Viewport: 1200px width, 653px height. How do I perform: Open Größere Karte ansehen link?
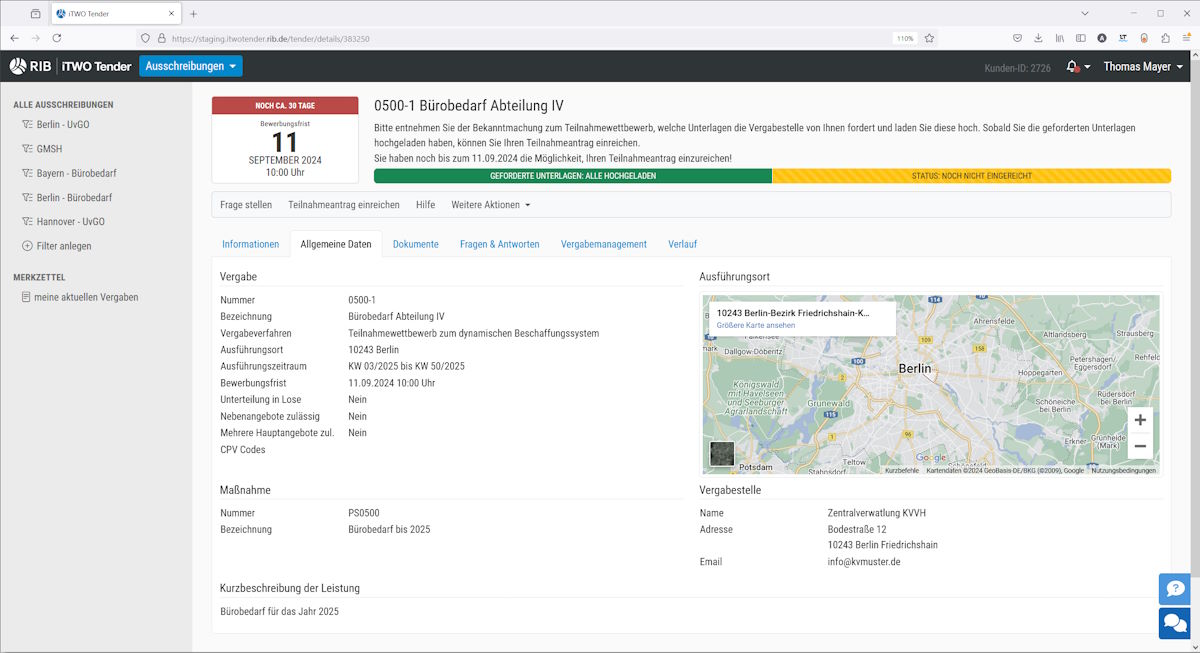(x=756, y=325)
